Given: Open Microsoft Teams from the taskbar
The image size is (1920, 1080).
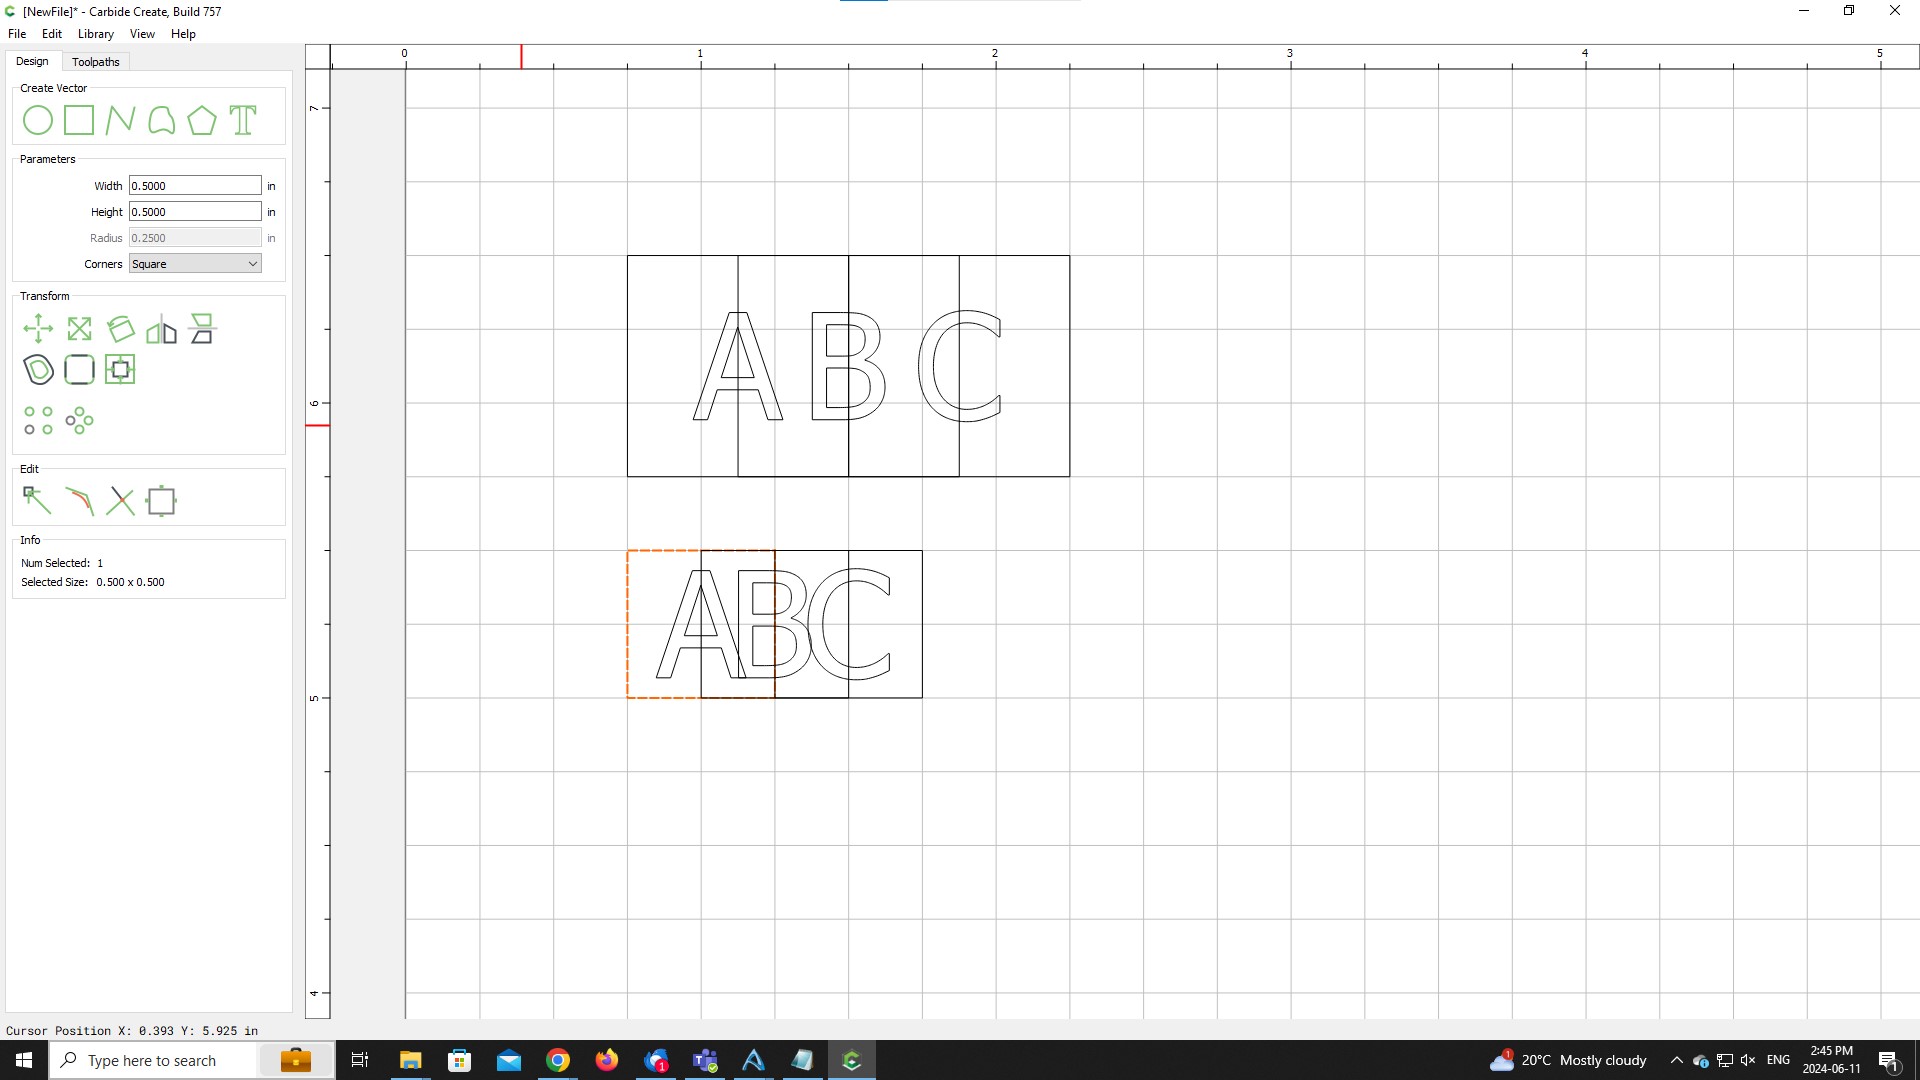Looking at the screenshot, I should [705, 1060].
